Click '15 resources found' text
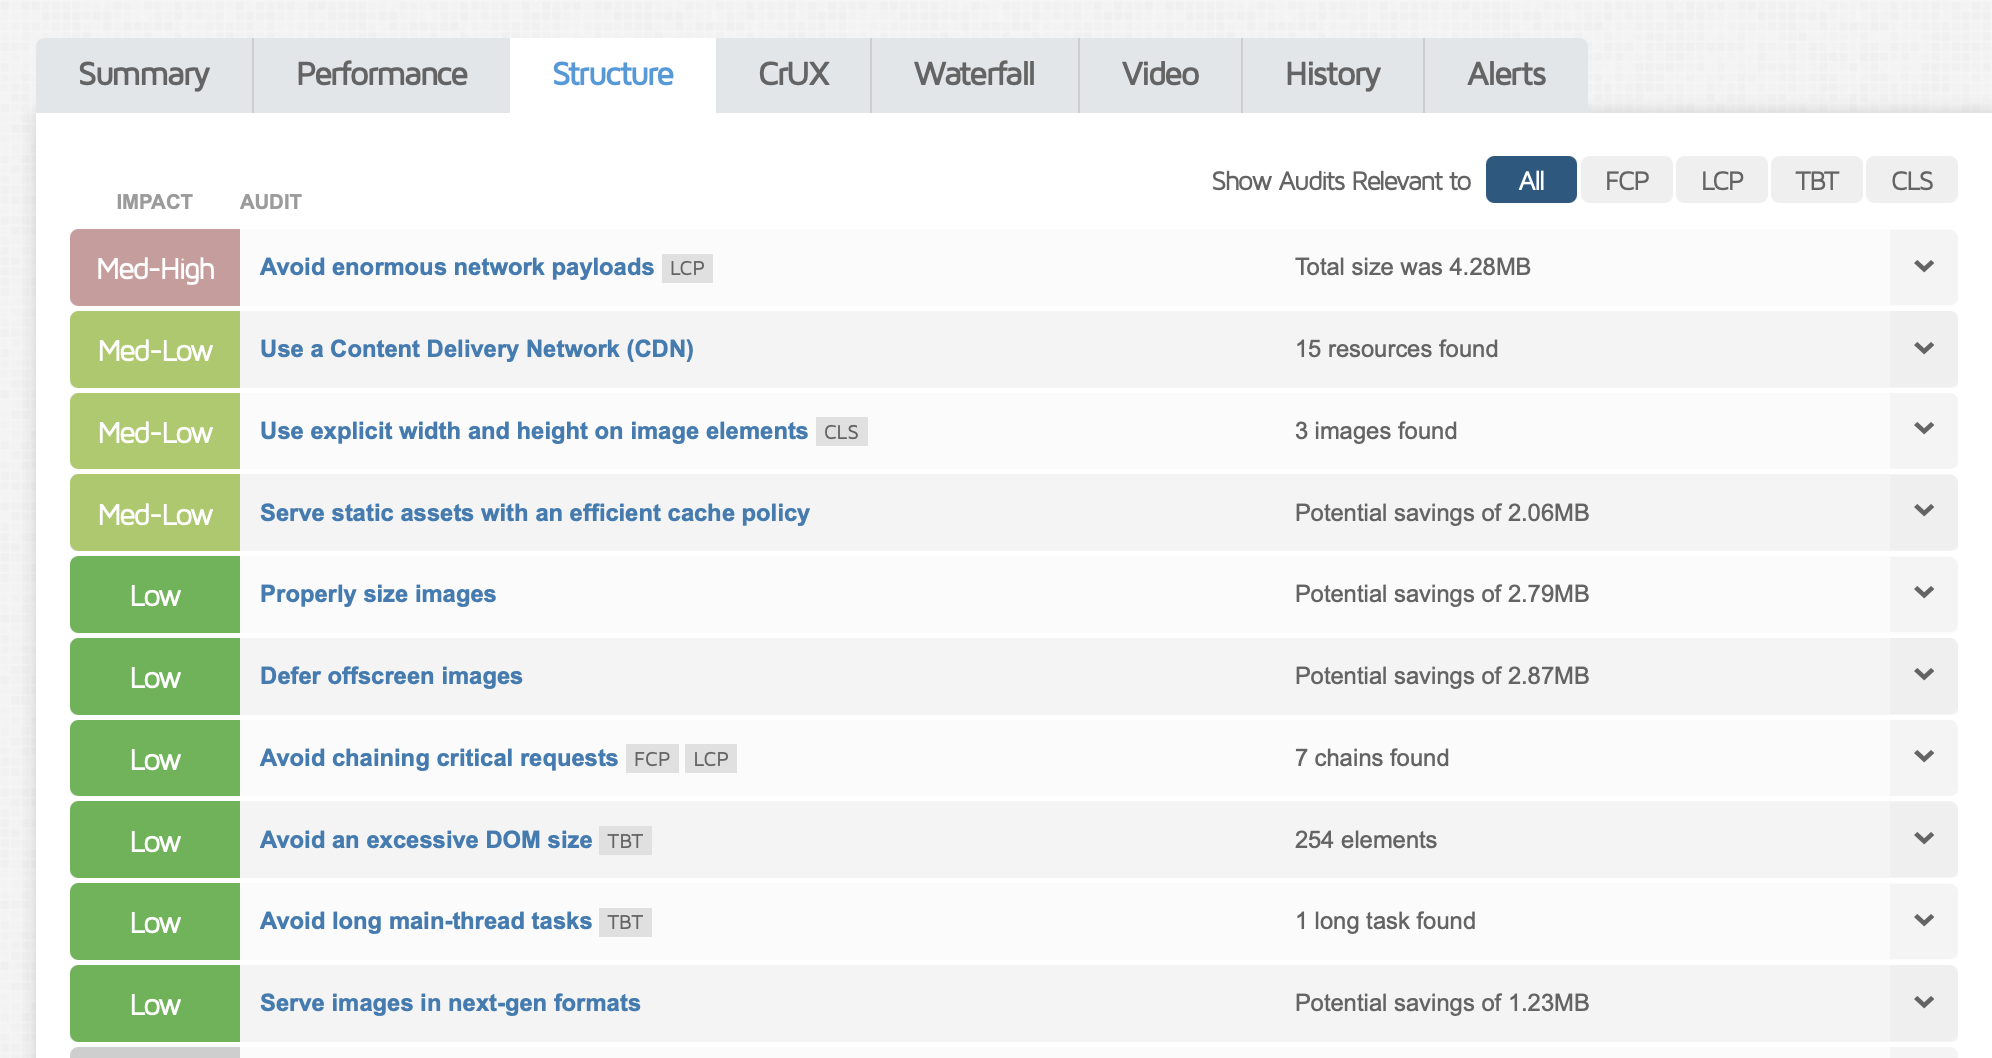The image size is (1992, 1058). pyautogui.click(x=1396, y=349)
